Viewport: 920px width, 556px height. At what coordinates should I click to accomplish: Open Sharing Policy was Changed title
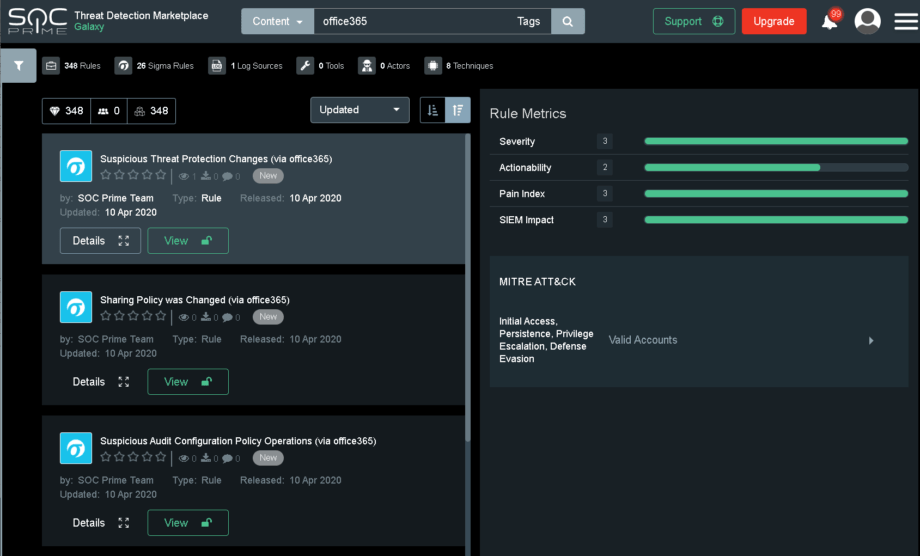(195, 300)
